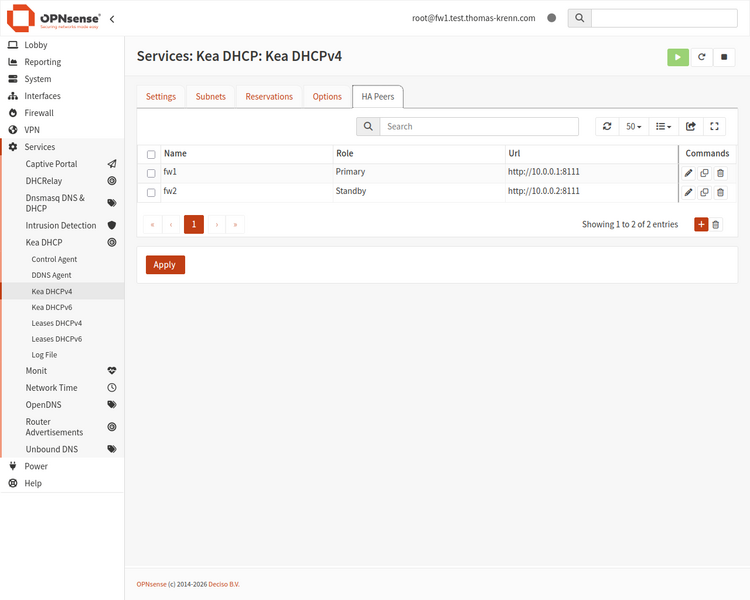Open the 50 rows-per-page dropdown
The width and height of the screenshot is (750, 600).
(x=634, y=126)
